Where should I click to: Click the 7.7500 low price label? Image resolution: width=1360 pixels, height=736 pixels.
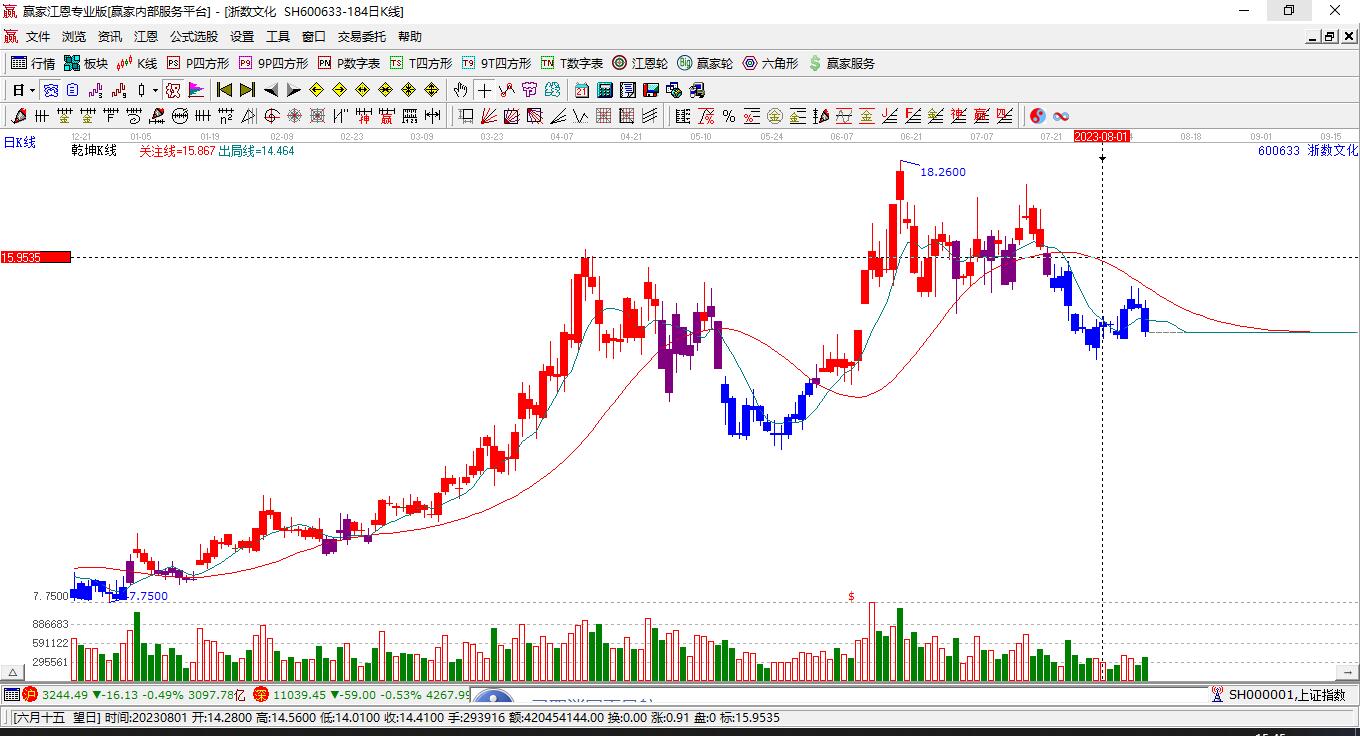point(149,596)
